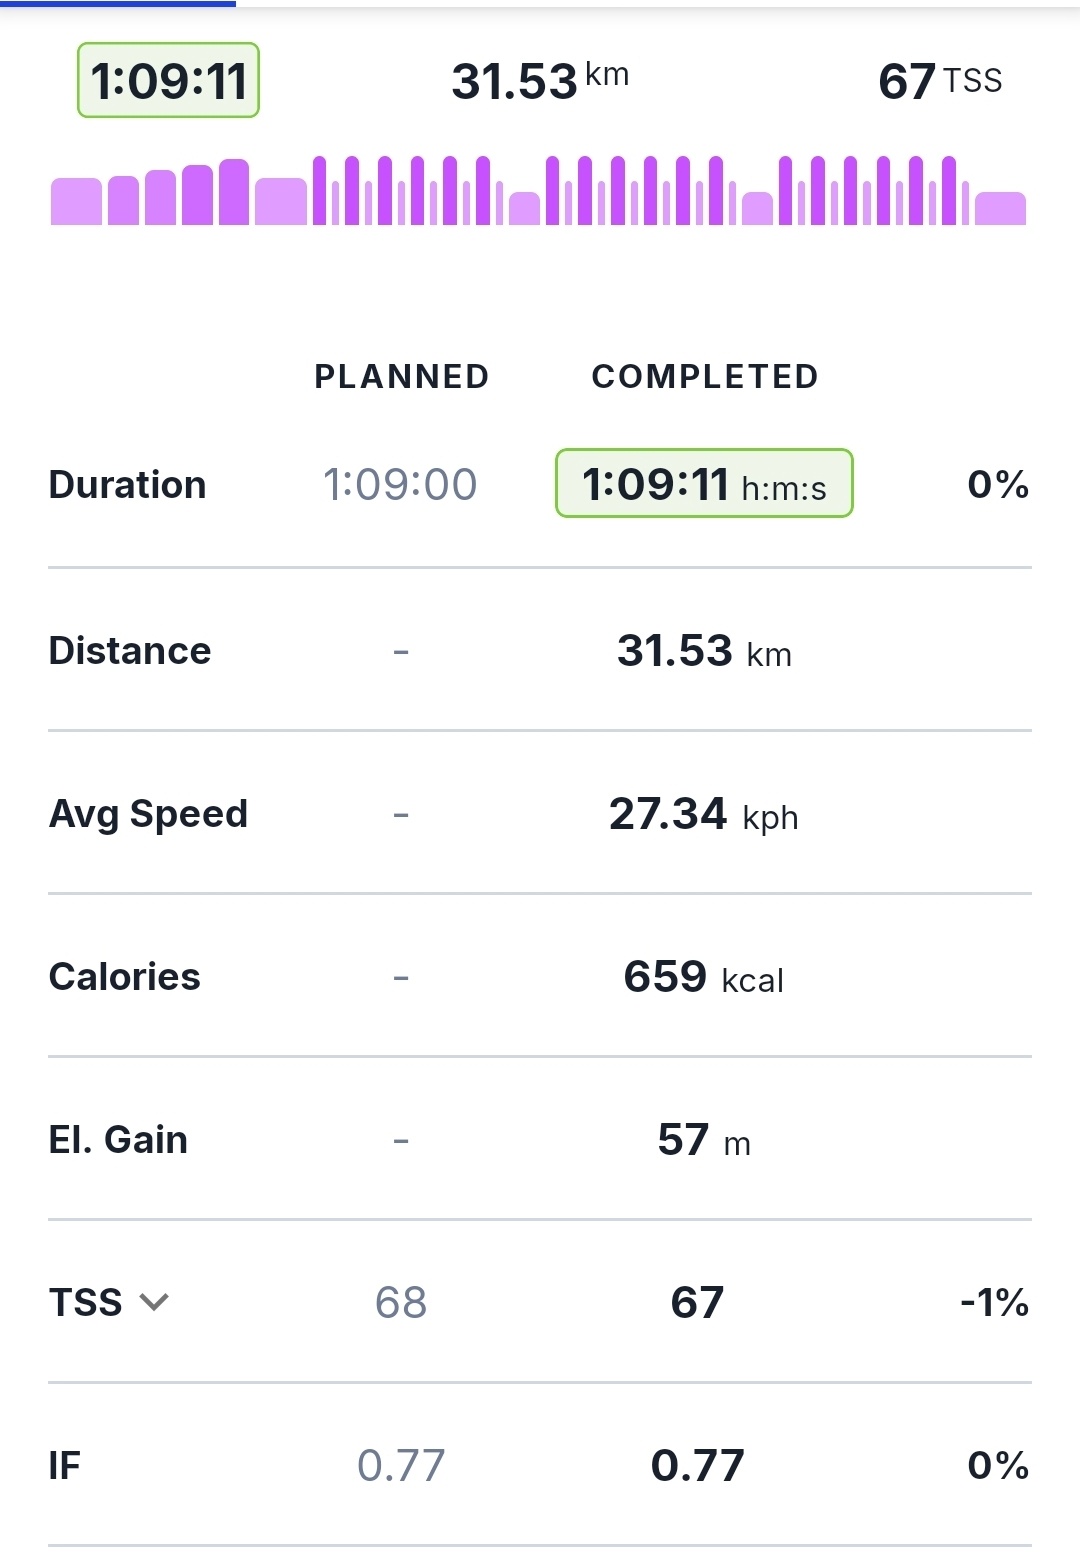Viewport: 1080px width, 1554px height.
Task: Select the final cool-down block in workout chart
Action: (1000, 208)
